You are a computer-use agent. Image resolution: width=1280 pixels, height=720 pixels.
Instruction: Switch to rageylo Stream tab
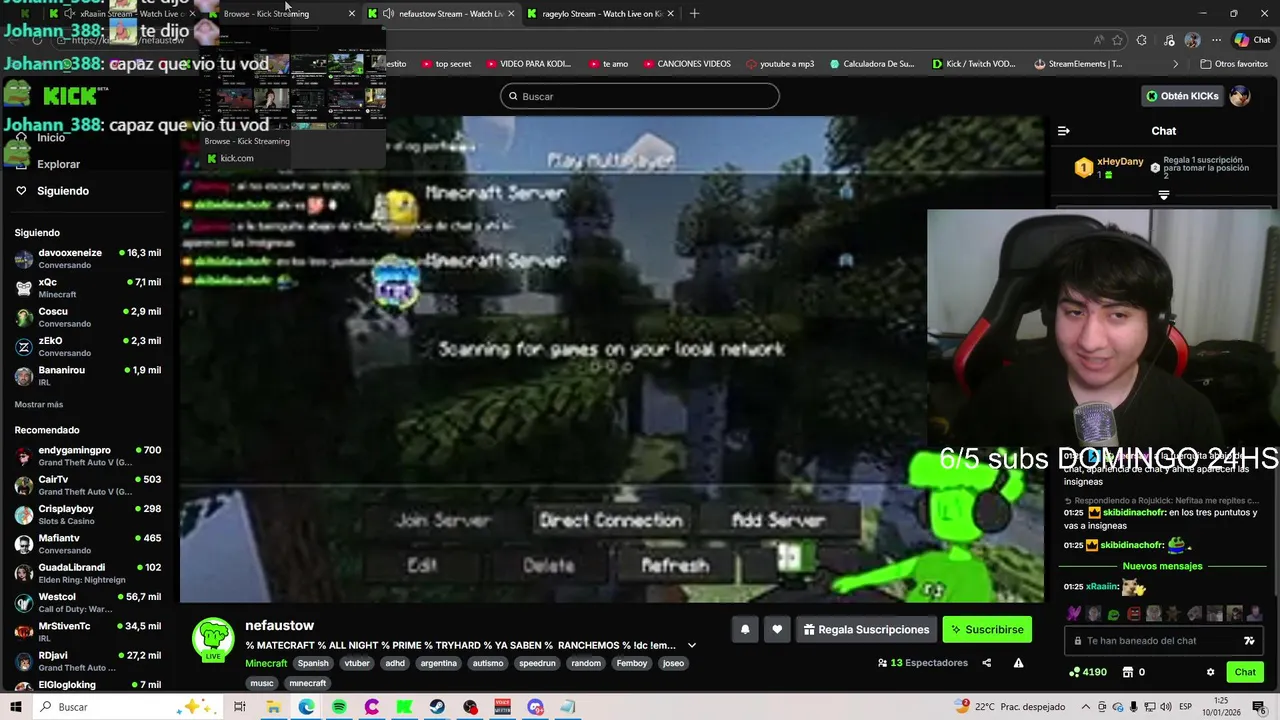coord(600,14)
